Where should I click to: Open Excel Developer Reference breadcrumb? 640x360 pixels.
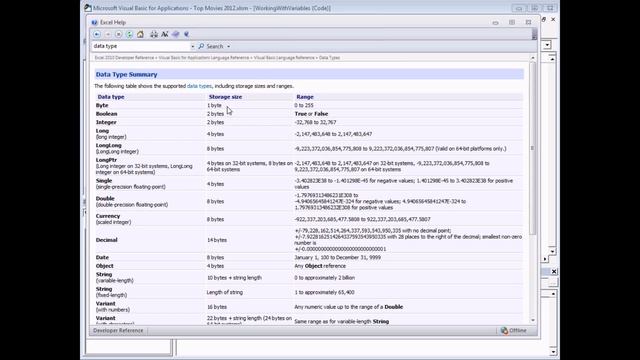[124, 58]
